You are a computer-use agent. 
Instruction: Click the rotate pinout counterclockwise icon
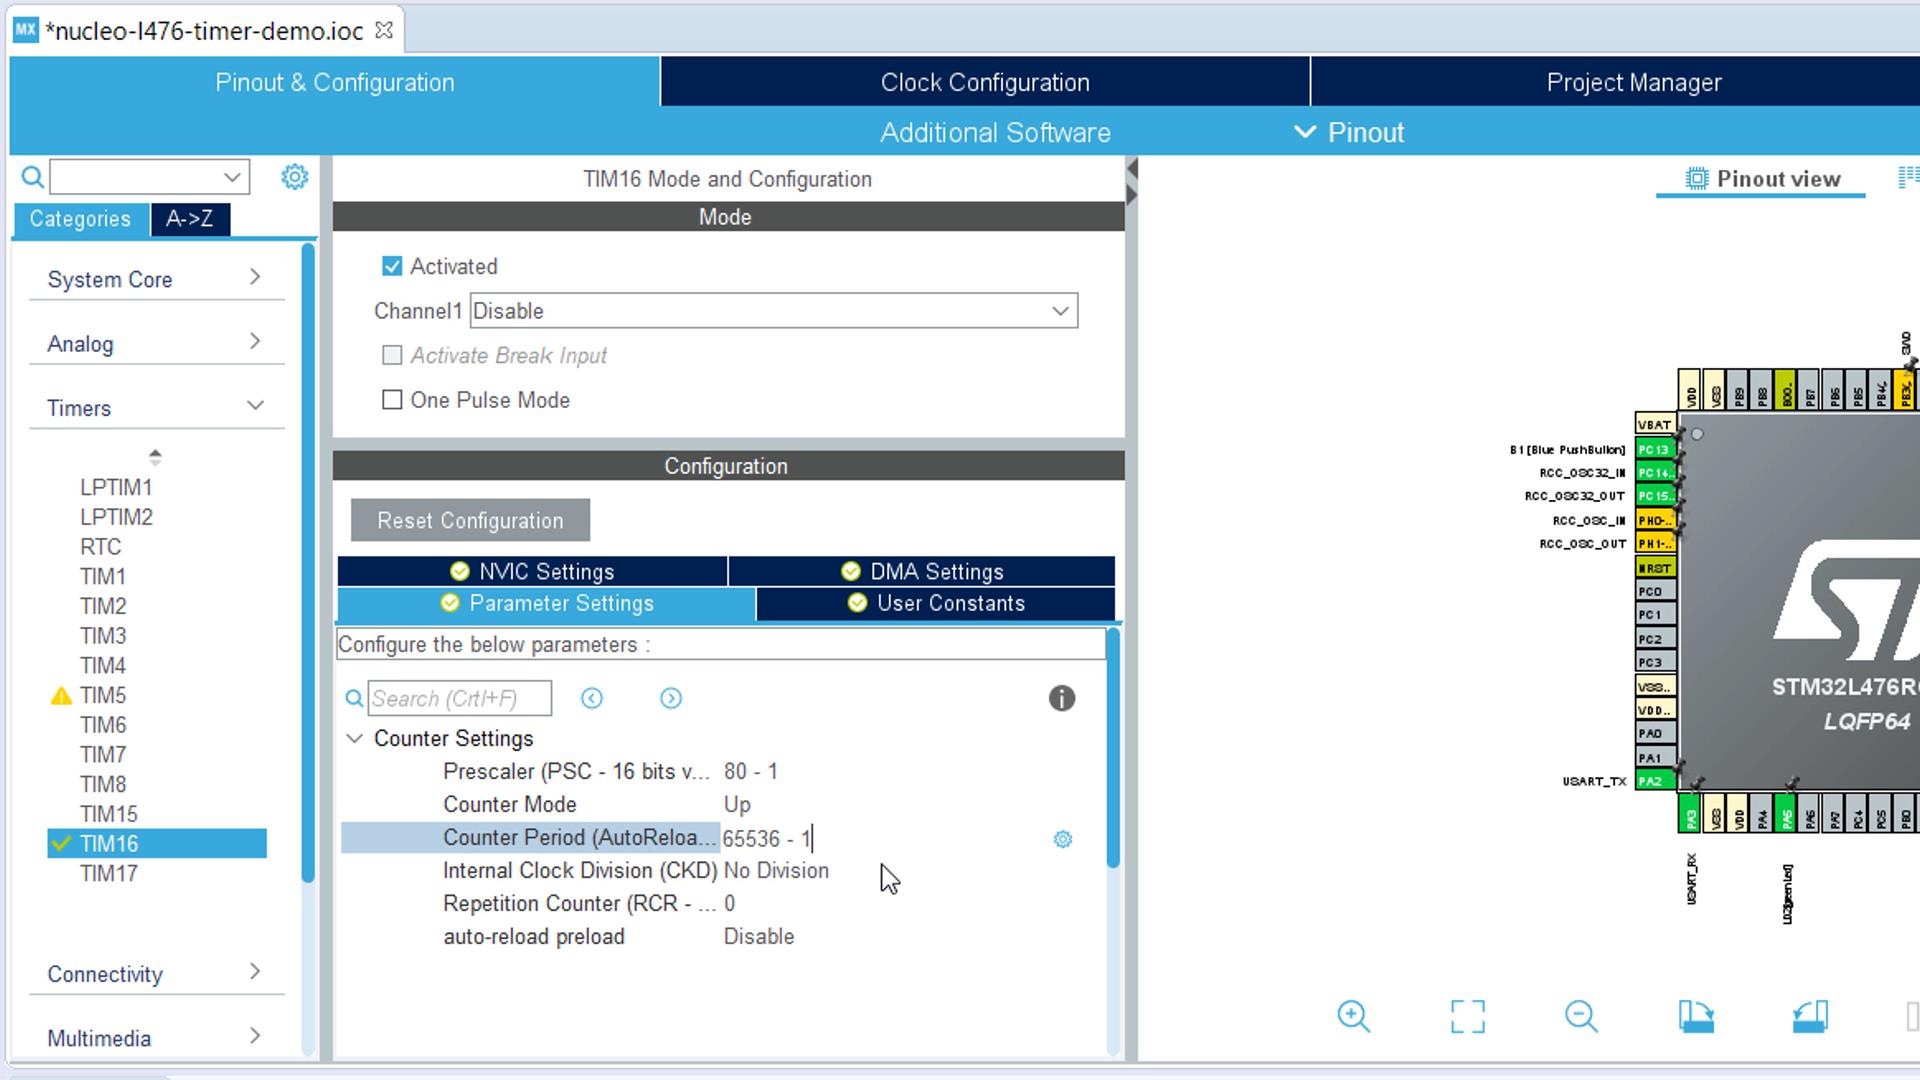1810,1016
